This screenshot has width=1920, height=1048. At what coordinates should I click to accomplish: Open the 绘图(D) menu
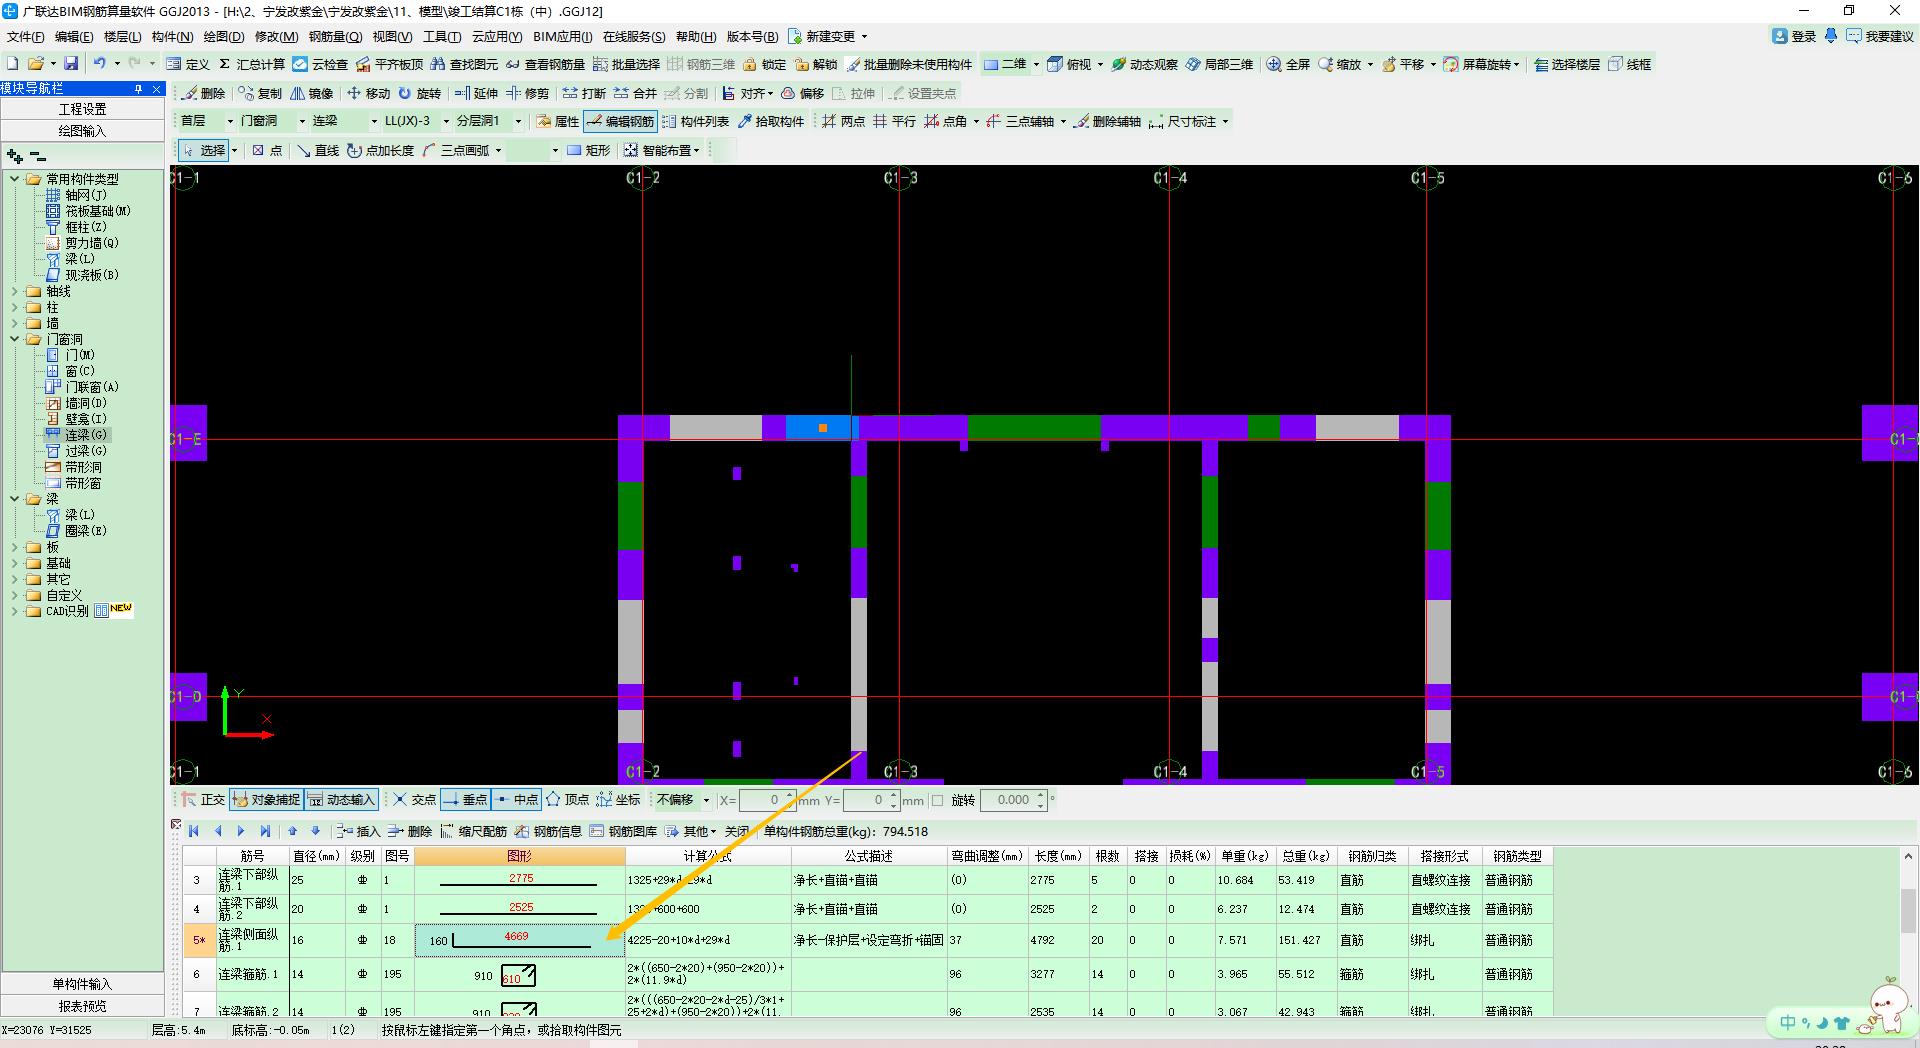pyautogui.click(x=223, y=36)
